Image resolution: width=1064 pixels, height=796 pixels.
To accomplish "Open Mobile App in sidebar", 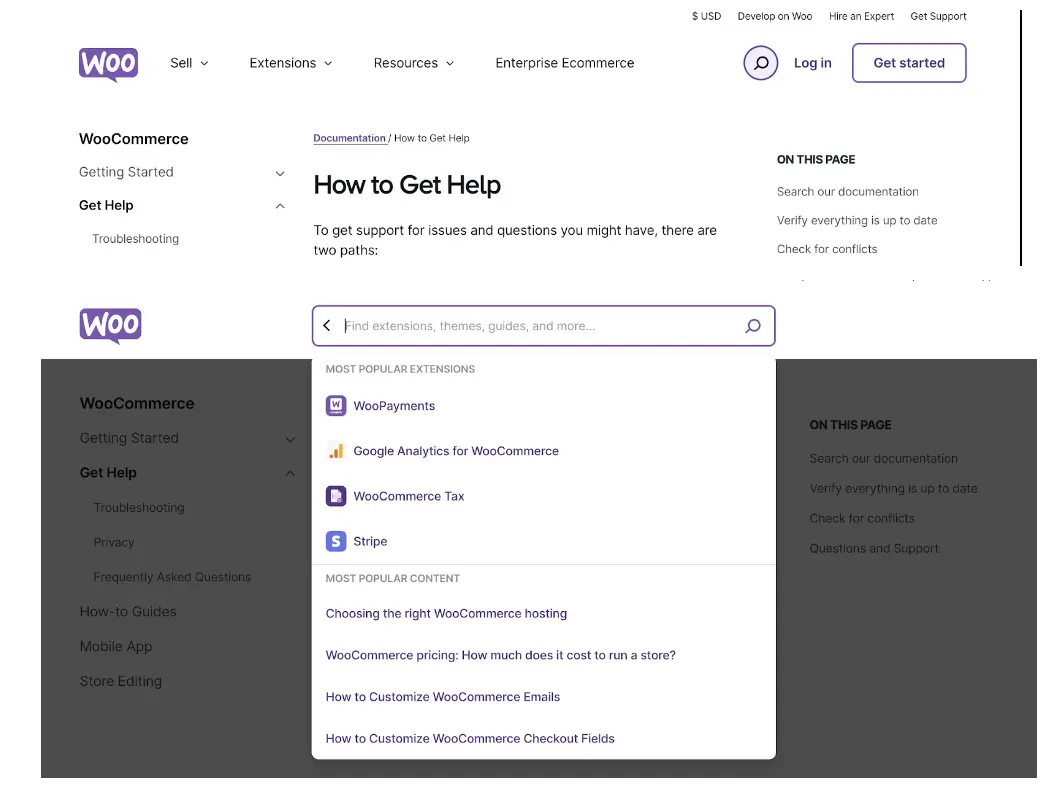I will (116, 647).
